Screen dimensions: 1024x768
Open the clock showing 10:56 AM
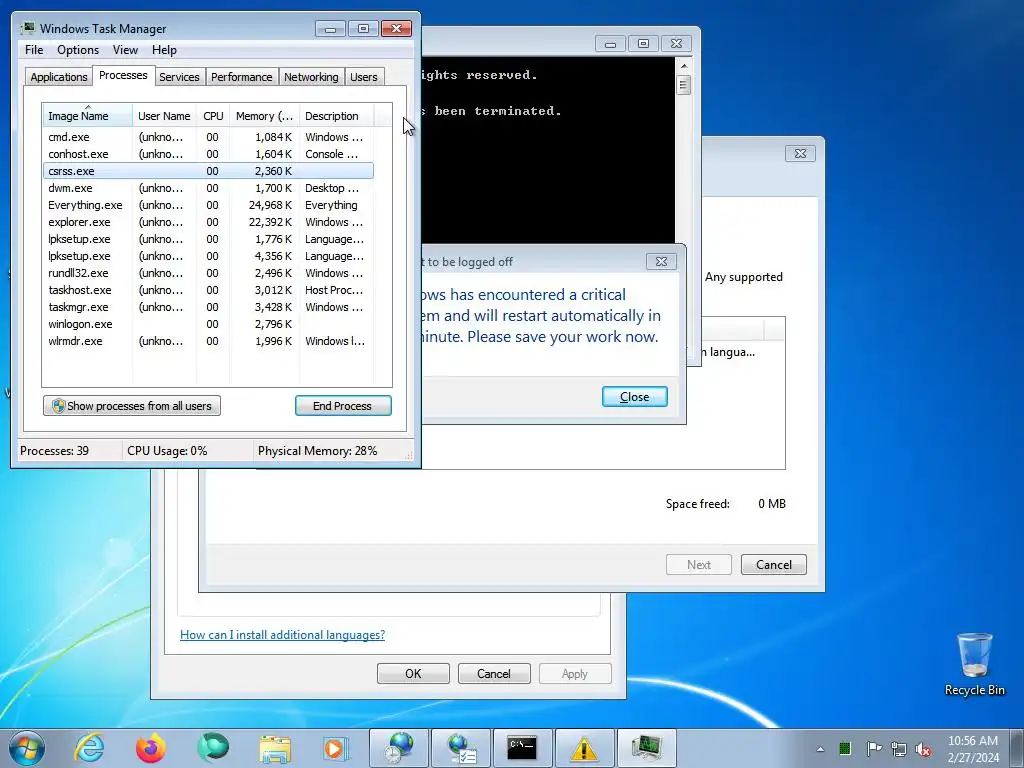[973, 748]
